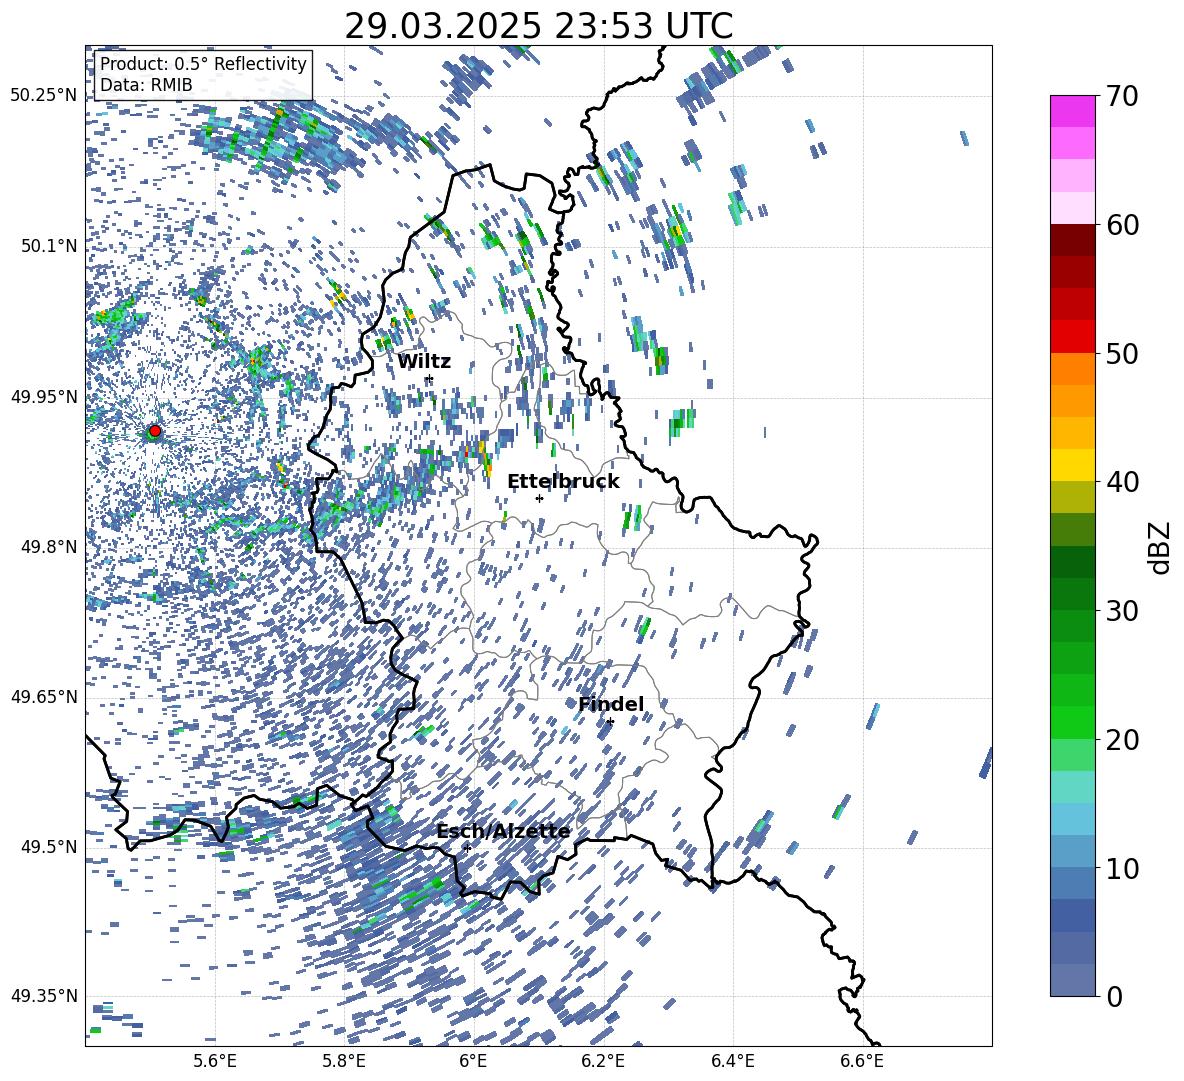1184x1081 pixels.
Task: Click the red radar site marker
Action: (155, 431)
